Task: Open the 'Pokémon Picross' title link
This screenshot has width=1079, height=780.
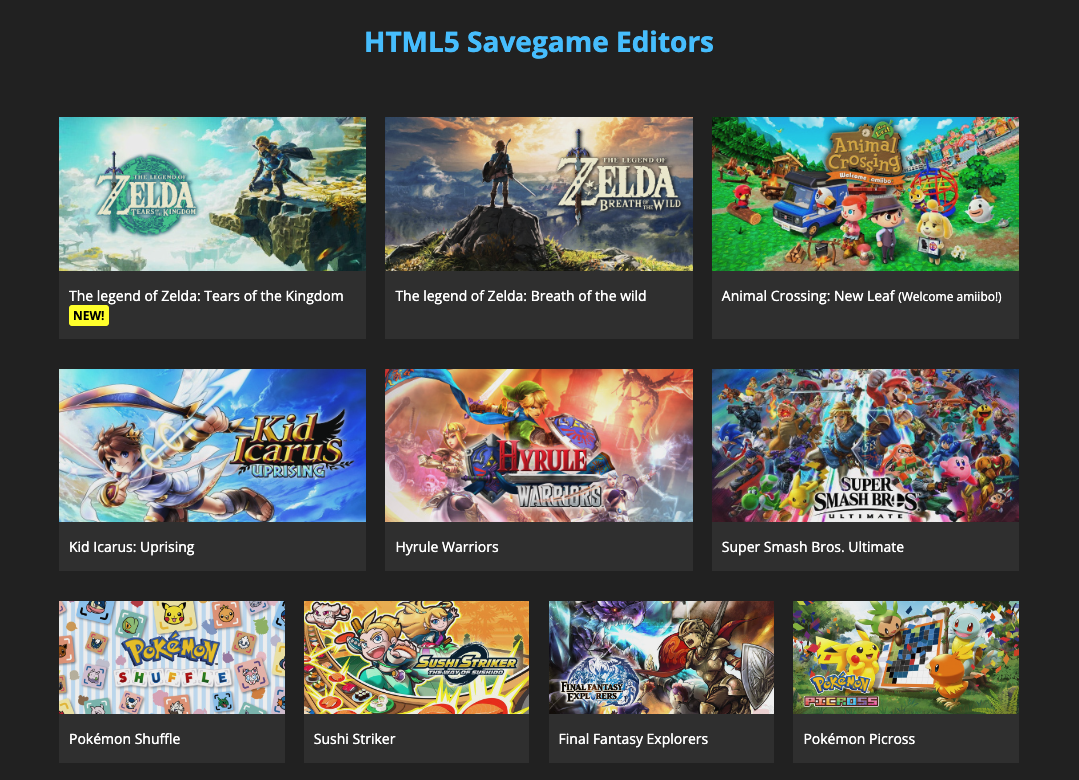Action: point(859,739)
